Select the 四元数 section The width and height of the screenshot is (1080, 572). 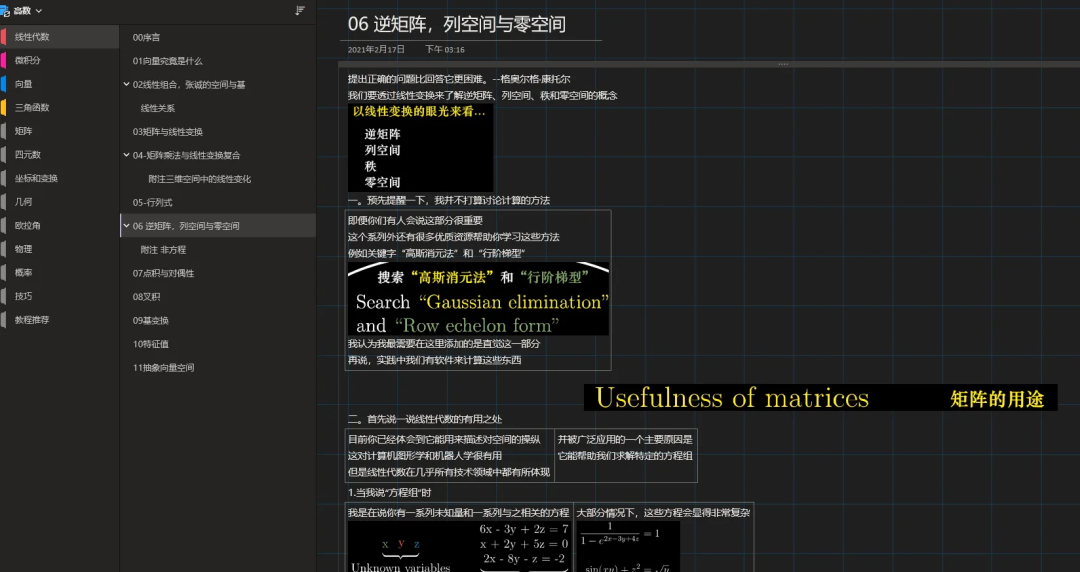pyautogui.click(x=60, y=155)
